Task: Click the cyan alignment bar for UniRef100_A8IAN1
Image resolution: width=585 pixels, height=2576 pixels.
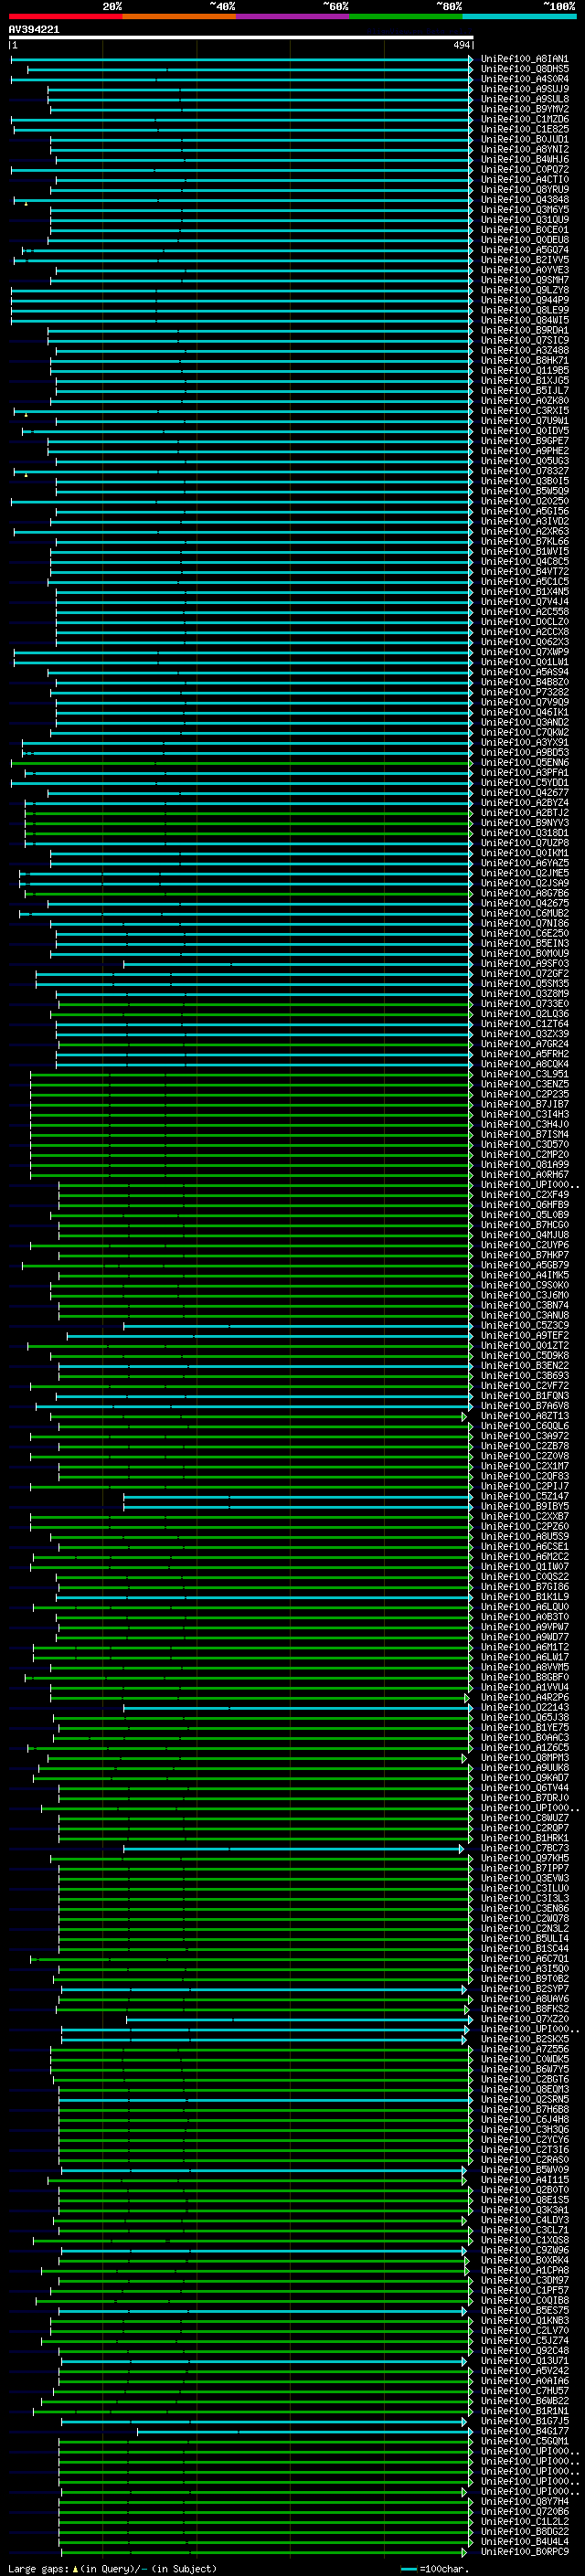Action: [241, 59]
